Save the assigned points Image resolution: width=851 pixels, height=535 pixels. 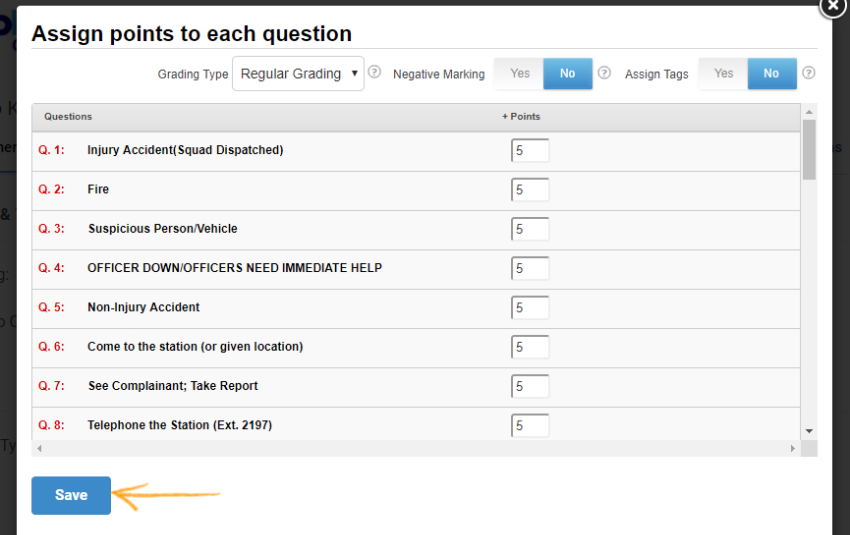tap(71, 495)
